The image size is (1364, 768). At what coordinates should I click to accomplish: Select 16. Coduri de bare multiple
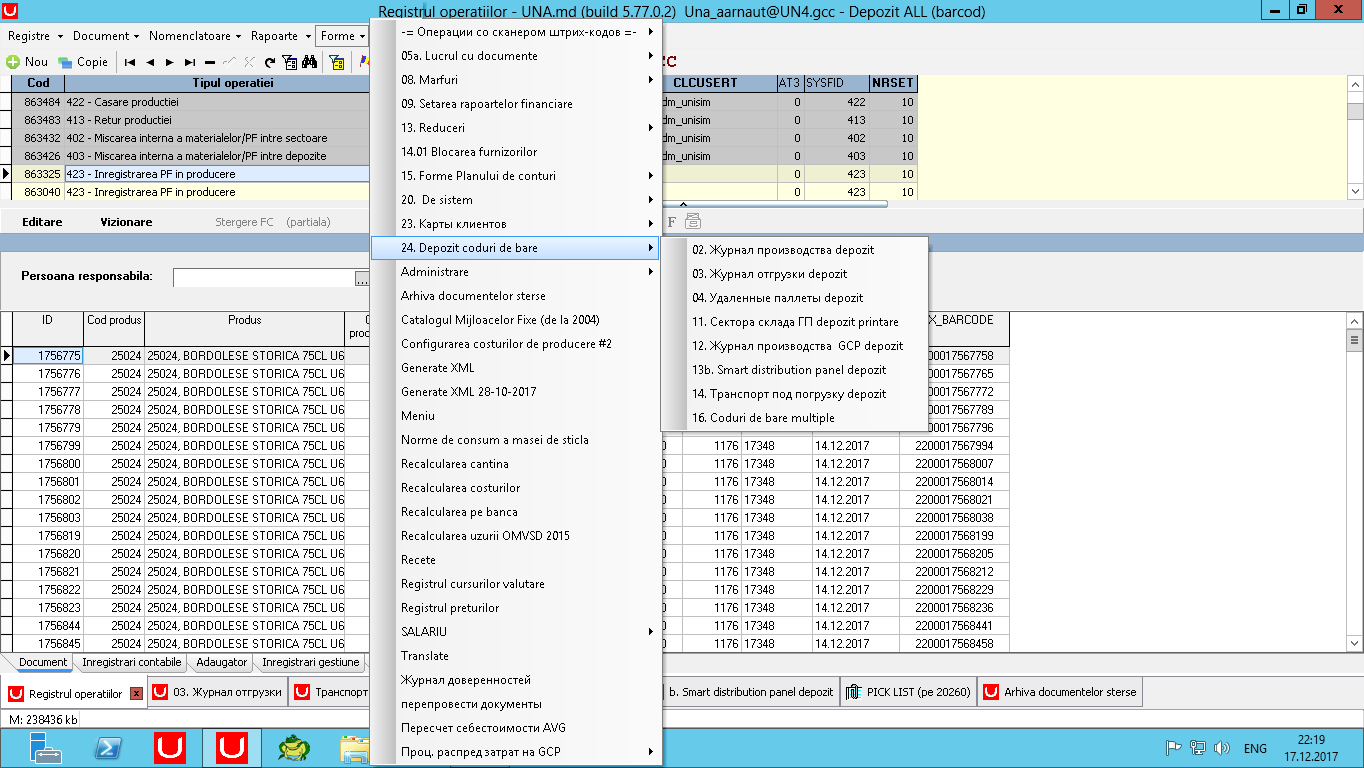[x=794, y=418]
